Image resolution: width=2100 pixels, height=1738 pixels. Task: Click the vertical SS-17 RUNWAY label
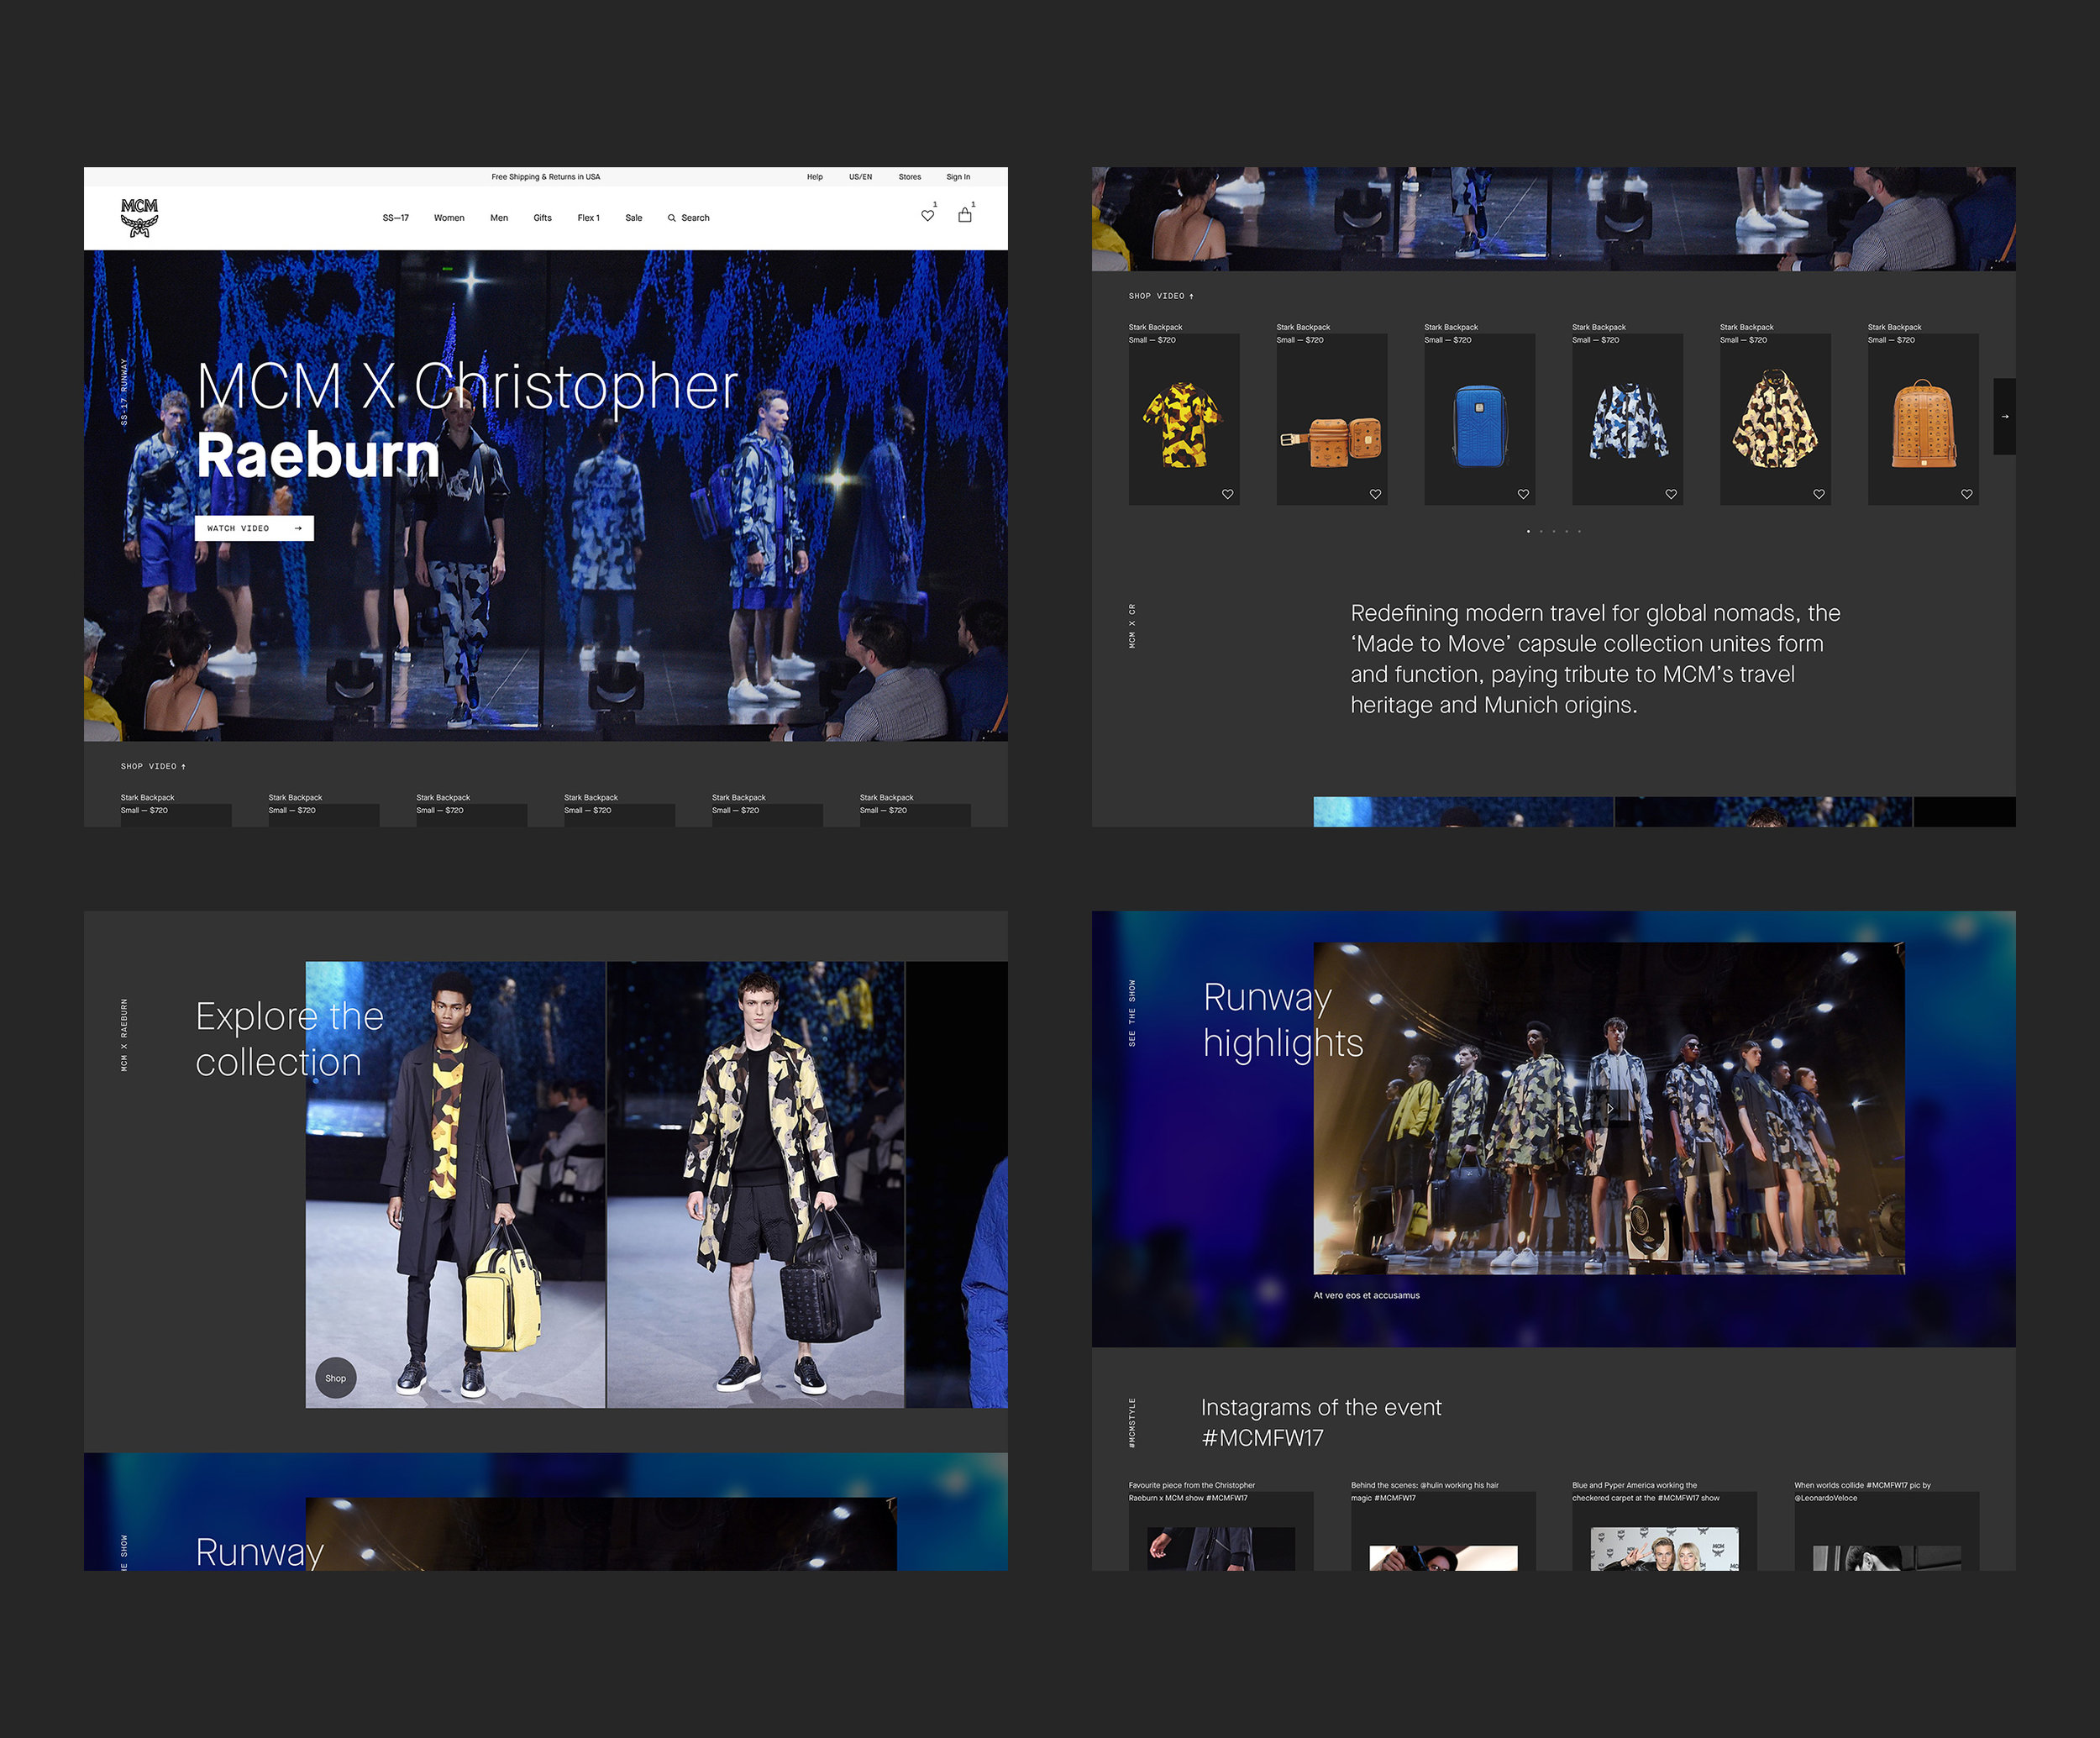(124, 392)
